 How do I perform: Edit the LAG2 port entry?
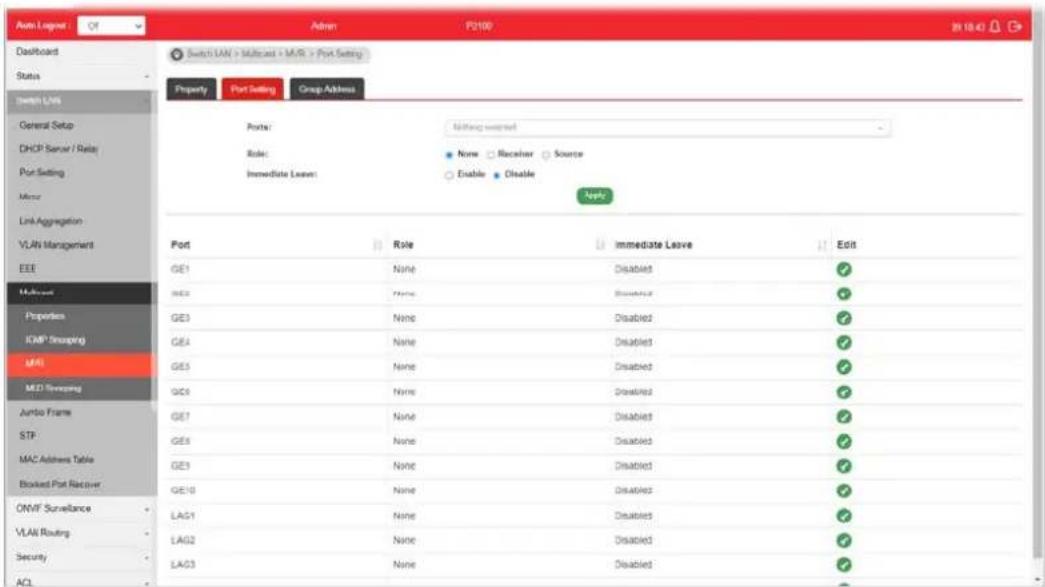(844, 540)
